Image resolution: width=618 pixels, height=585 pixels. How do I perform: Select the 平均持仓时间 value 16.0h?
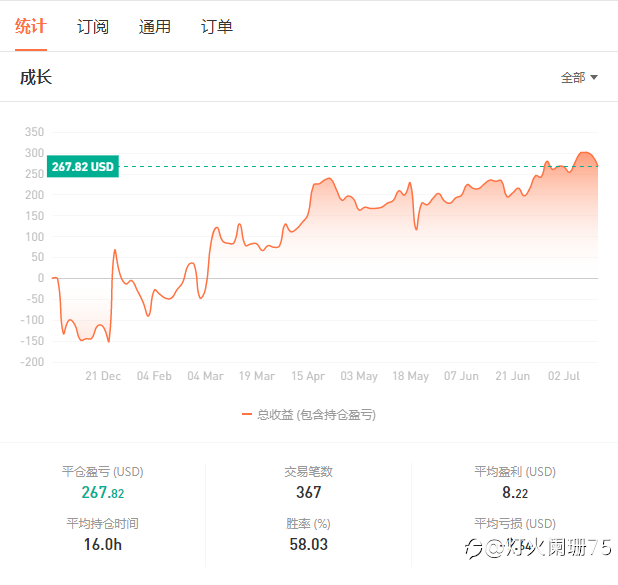pyautogui.click(x=103, y=545)
